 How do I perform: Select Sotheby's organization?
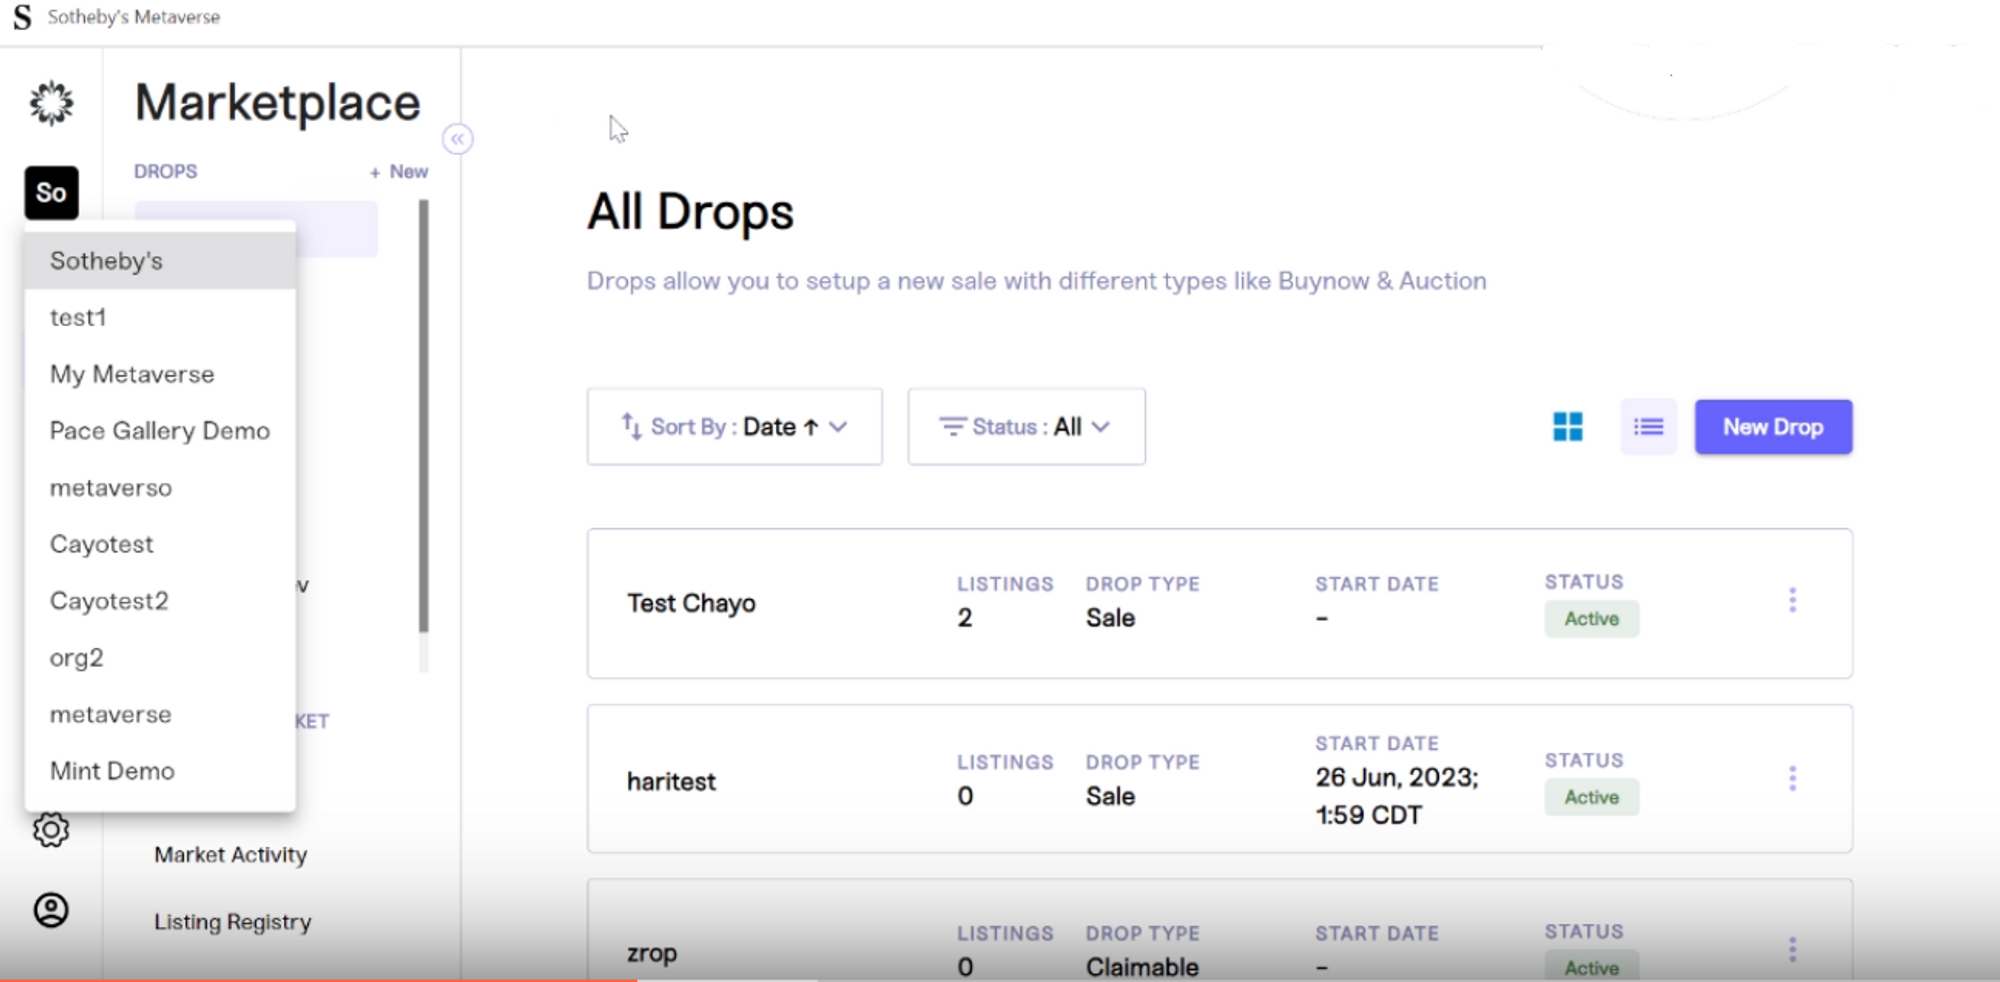[x=160, y=261]
